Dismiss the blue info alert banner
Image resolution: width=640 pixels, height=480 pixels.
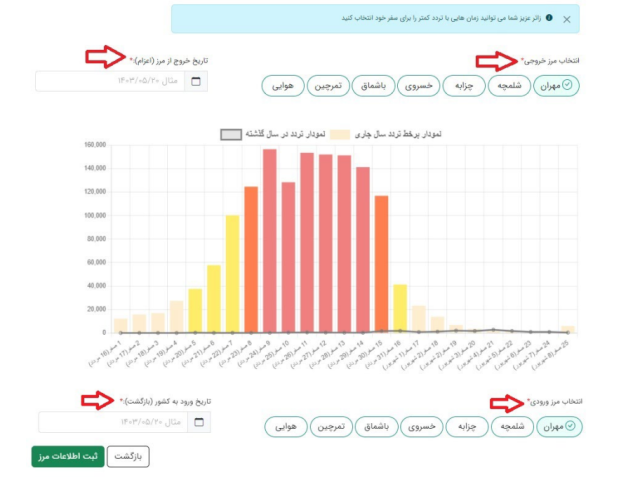click(x=595, y=19)
